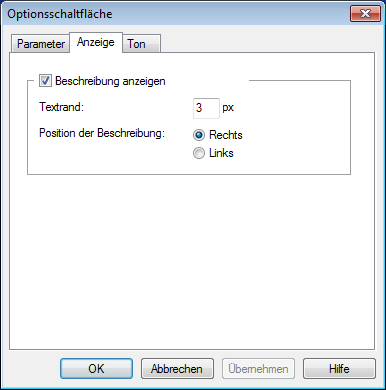Switch to the Parameter tab

click(x=41, y=44)
